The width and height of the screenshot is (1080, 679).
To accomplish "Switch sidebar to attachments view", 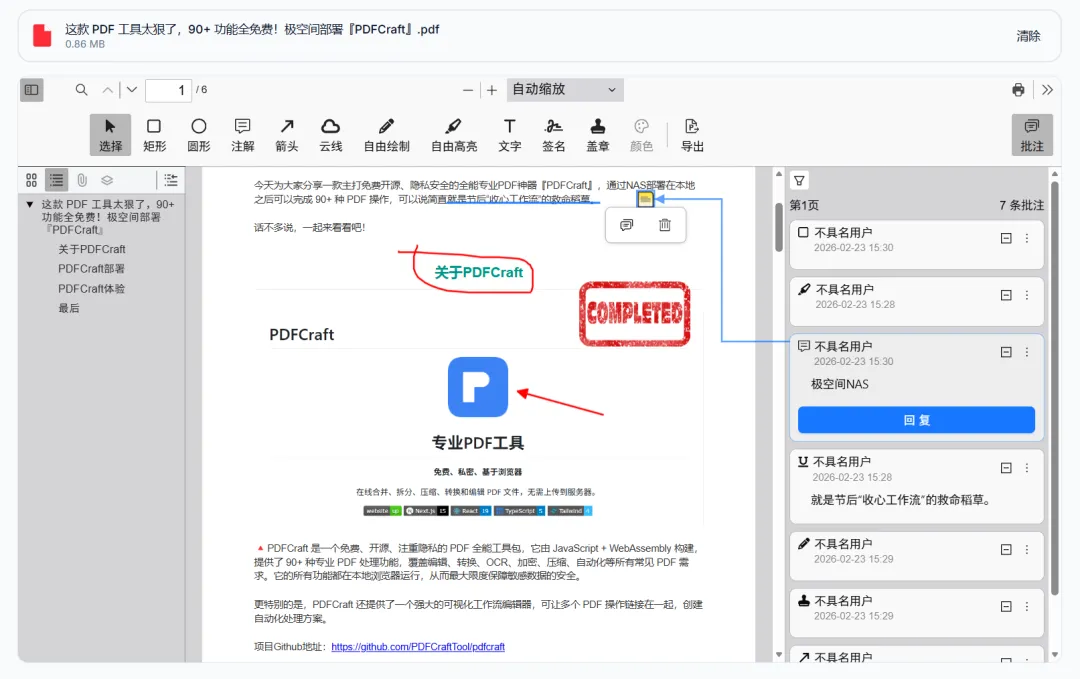I will (82, 180).
